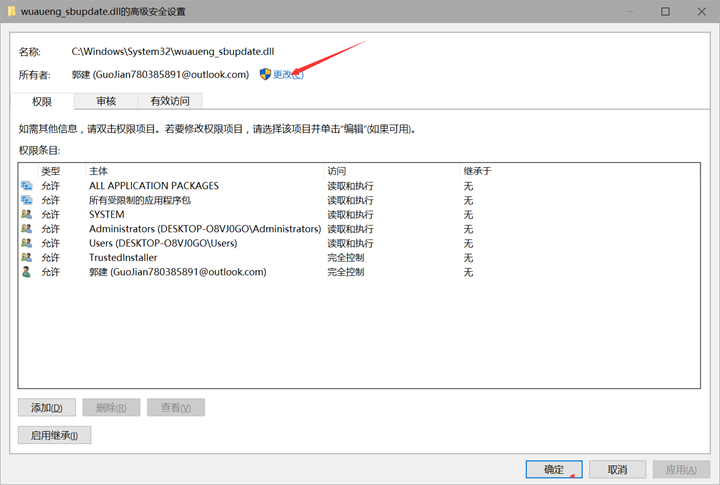This screenshot has width=720, height=485.
Task: Click the group icon for the TrustedInstaller entry
Action: (x=27, y=257)
